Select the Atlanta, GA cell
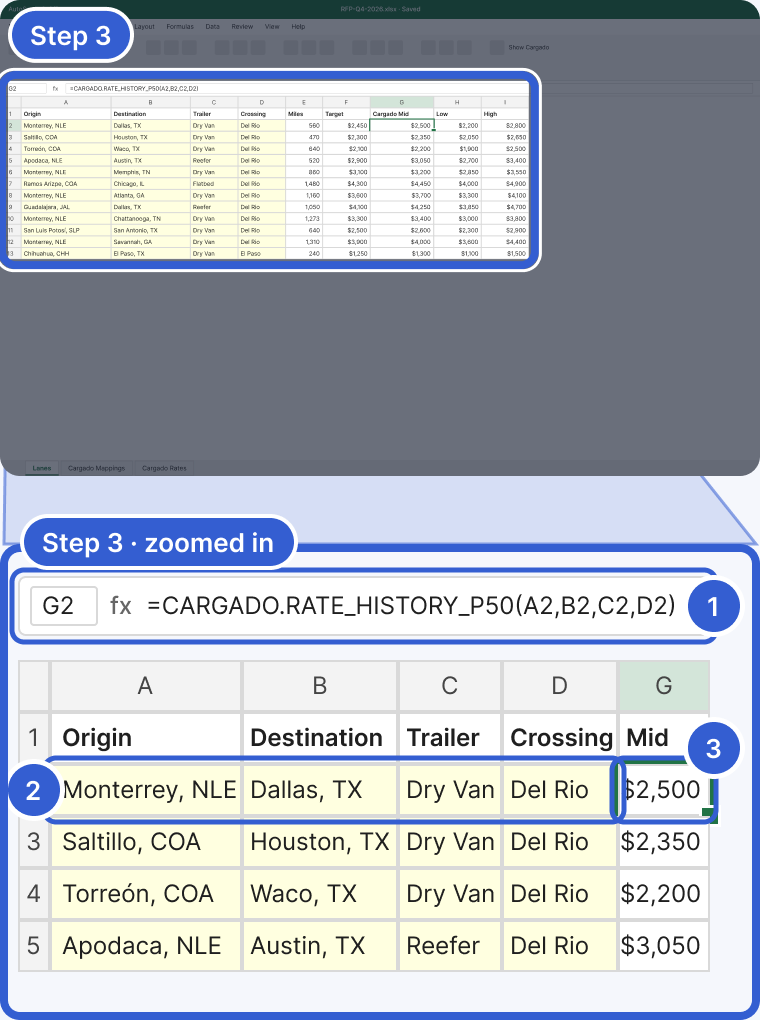Viewport: 760px width, 1020px height. [x=150, y=195]
